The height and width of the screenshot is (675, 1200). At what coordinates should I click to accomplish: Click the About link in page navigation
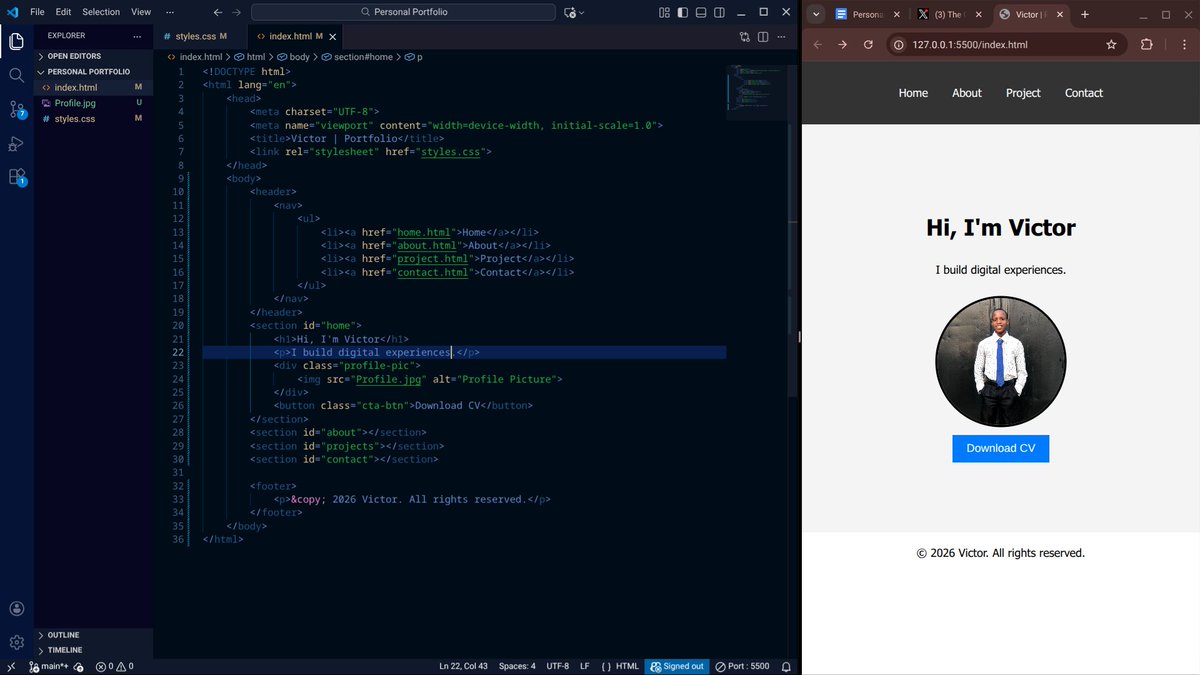(x=967, y=93)
